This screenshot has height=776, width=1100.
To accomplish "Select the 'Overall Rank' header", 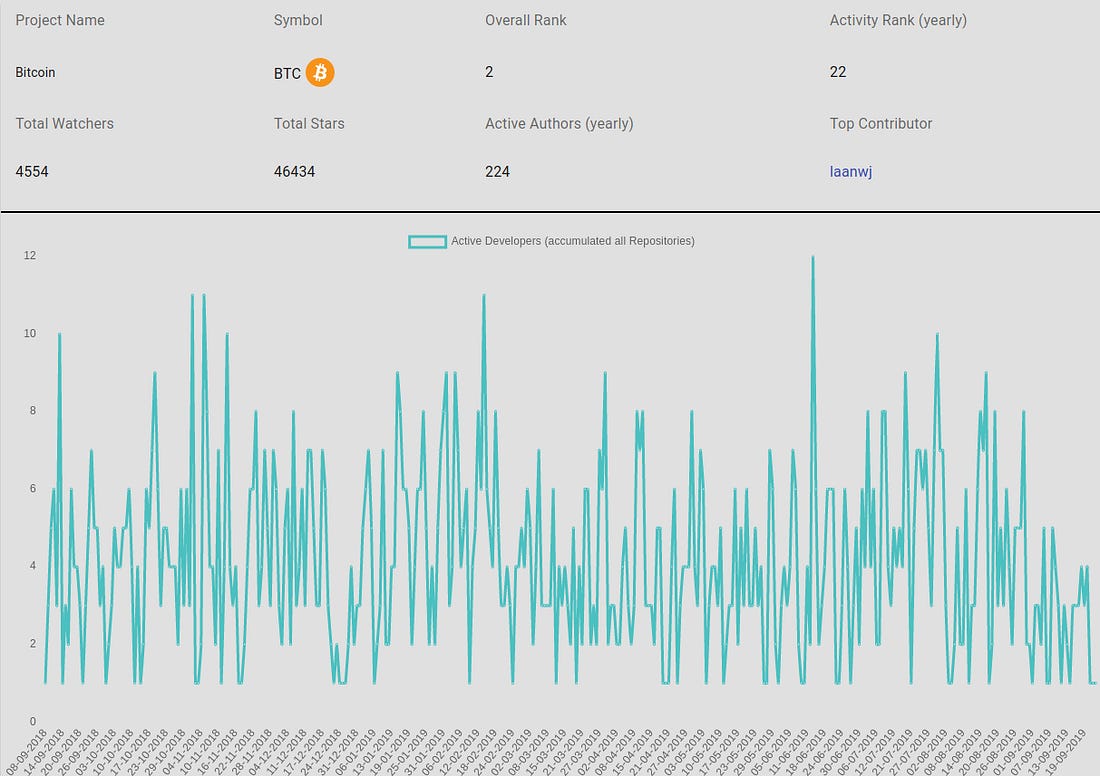I will 525,20.
